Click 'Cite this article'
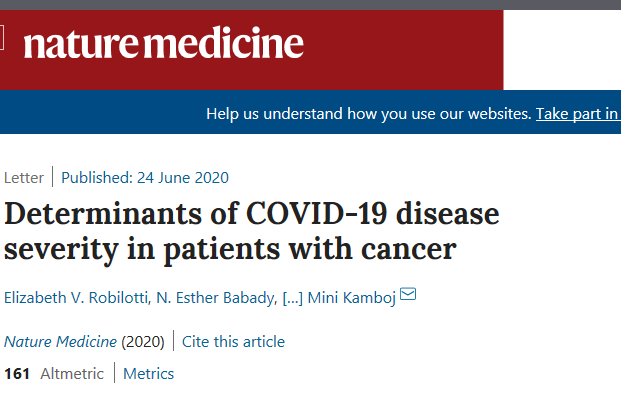The width and height of the screenshot is (621, 413). coord(235,341)
